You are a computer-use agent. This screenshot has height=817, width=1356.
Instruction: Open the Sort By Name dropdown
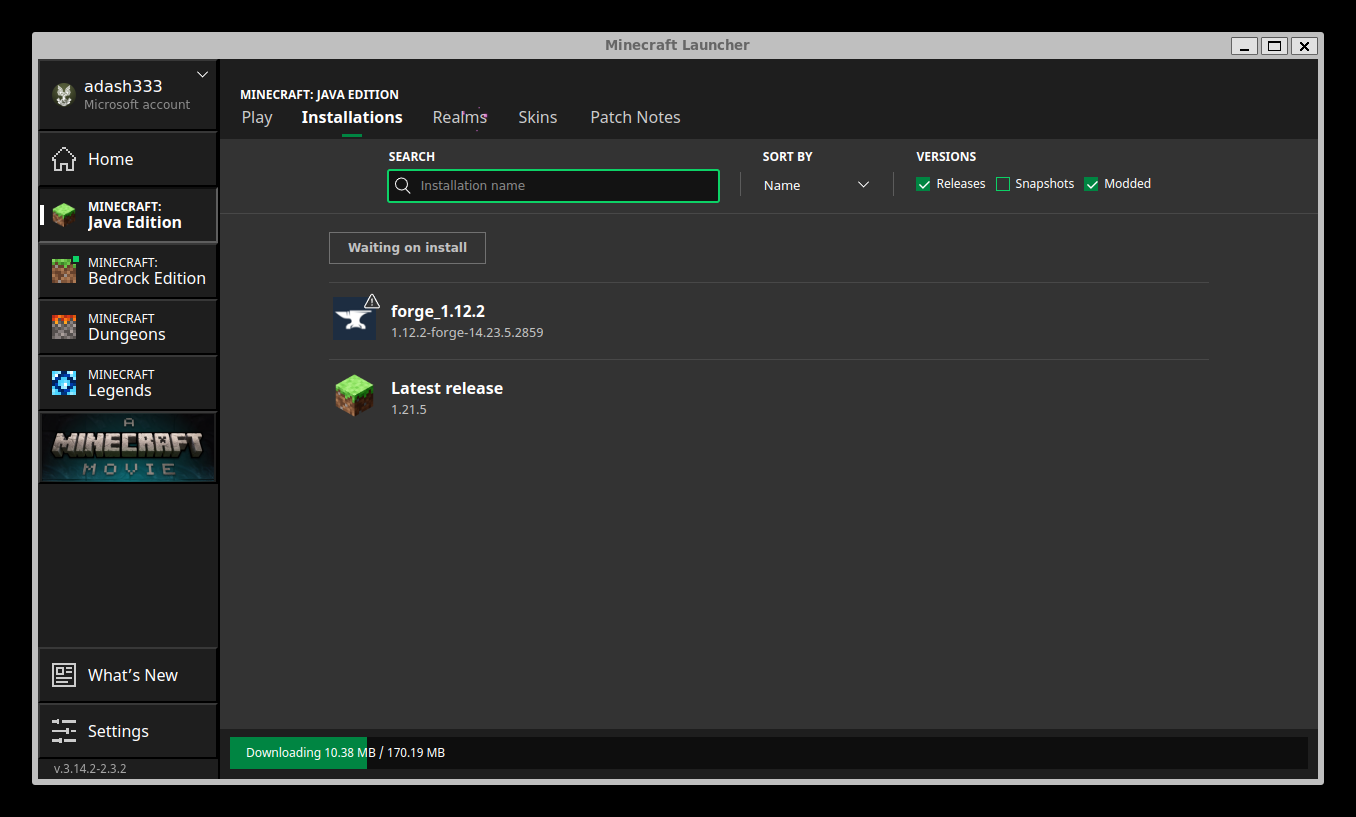(816, 185)
